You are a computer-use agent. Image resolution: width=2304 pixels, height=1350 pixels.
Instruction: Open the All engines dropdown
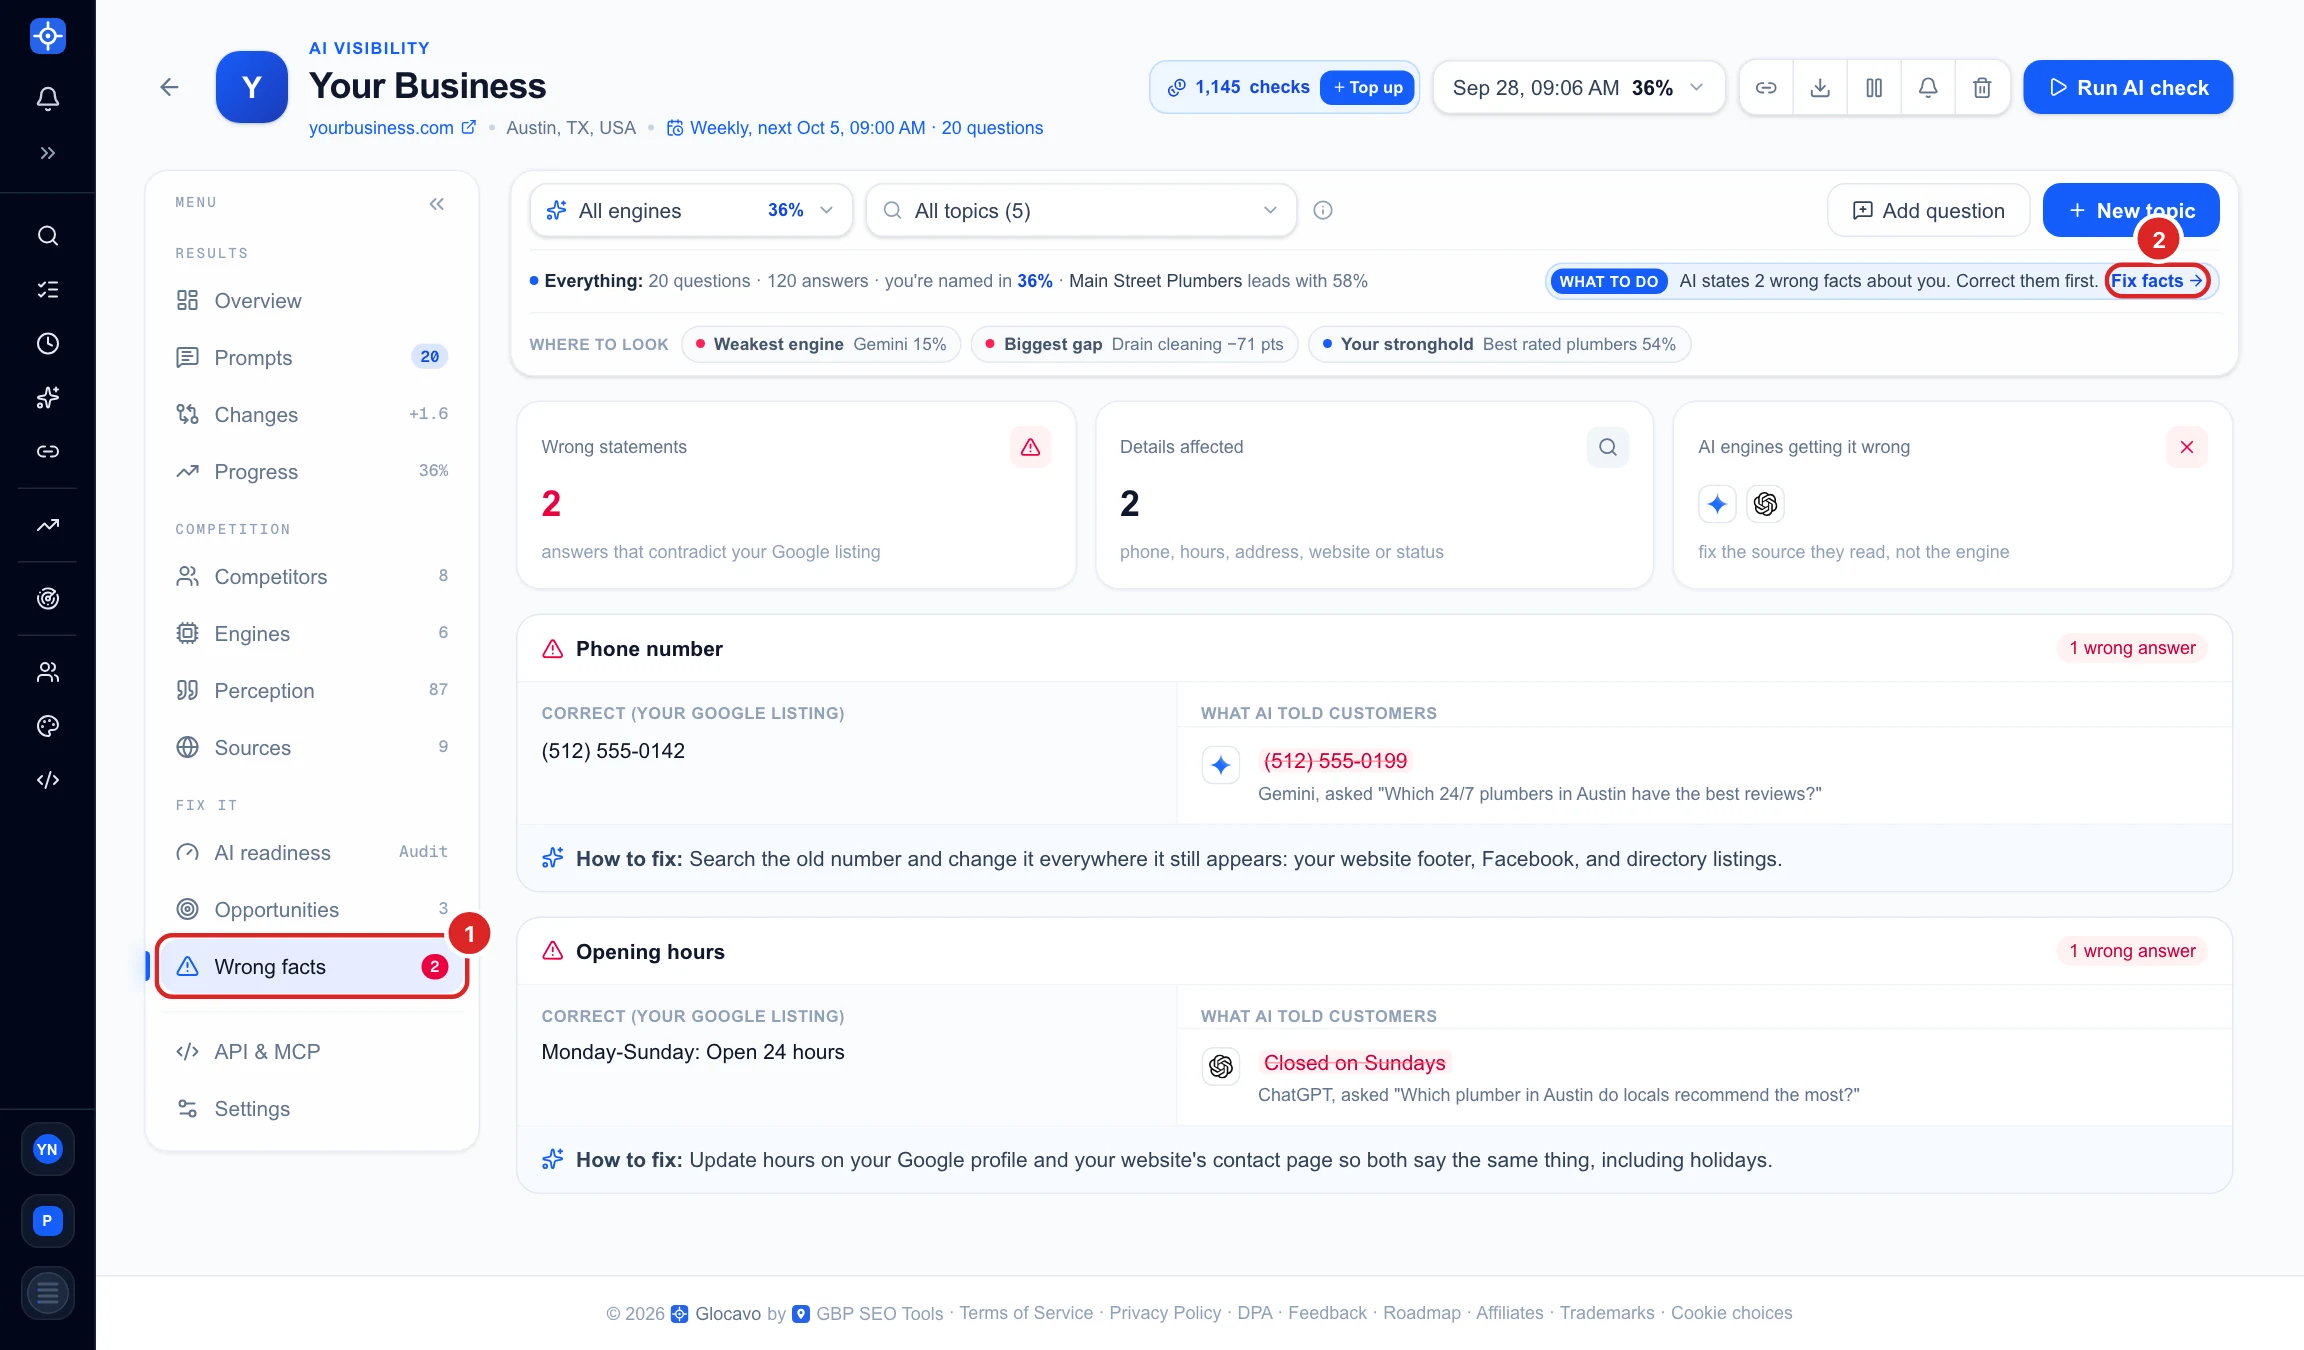(x=691, y=210)
